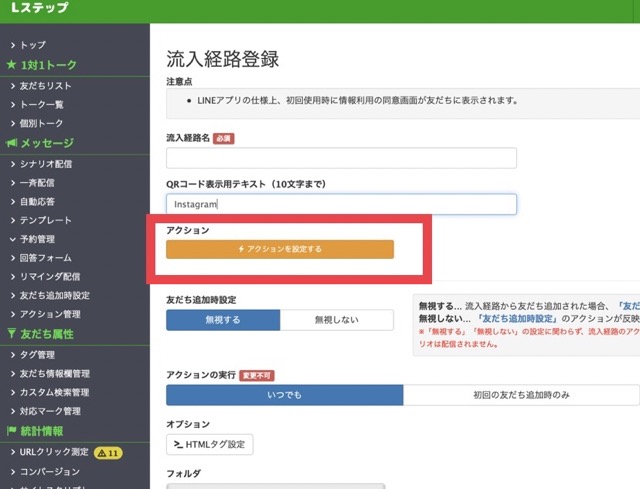The width and height of the screenshot is (640, 489).
Task: Open the HTMLタグ設定 option button
Action: (x=209, y=444)
